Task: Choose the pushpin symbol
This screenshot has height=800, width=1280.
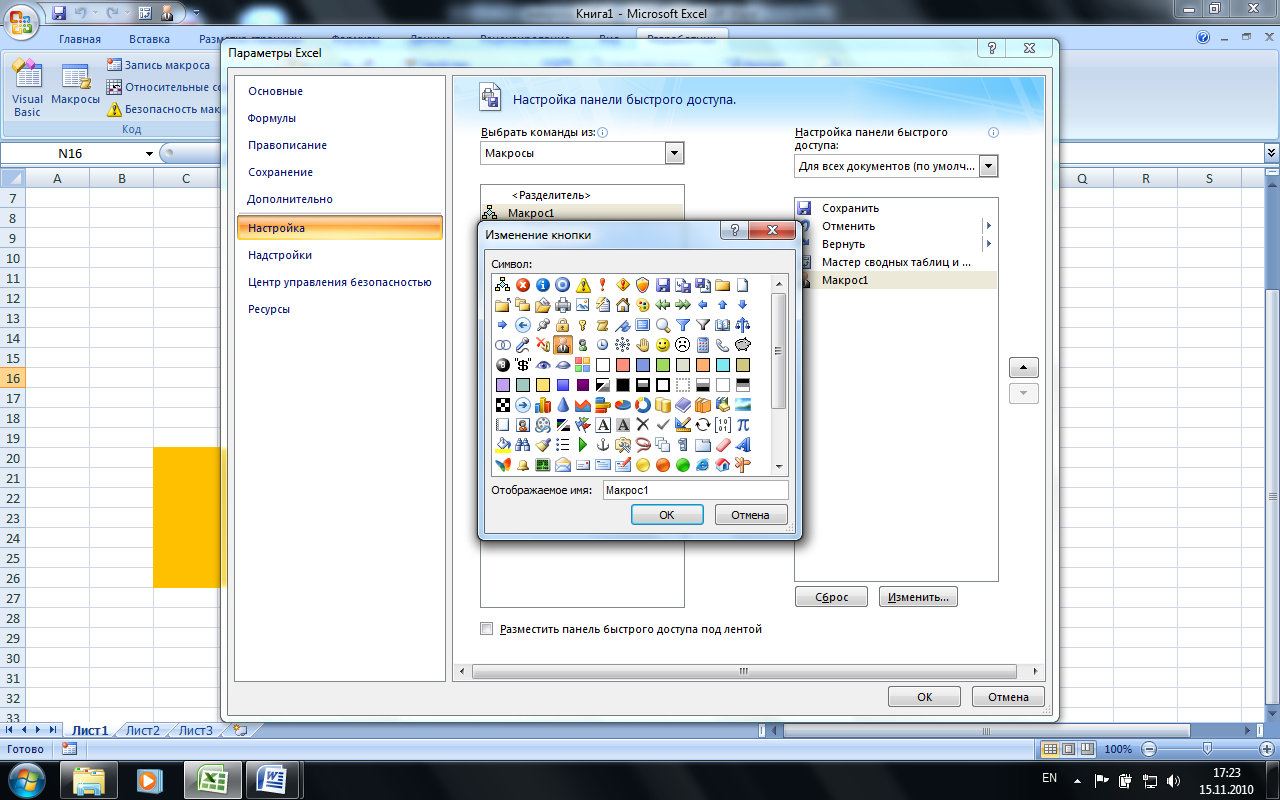Action: pos(542,325)
